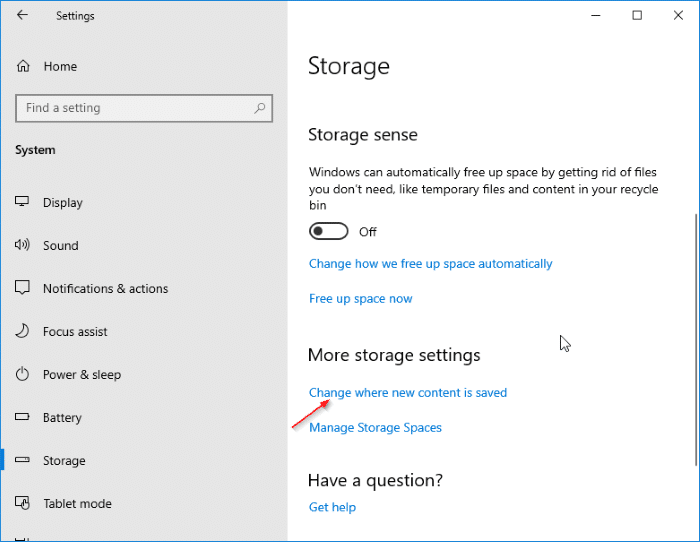The height and width of the screenshot is (542, 700).
Task: Click Change how we free up space automatically
Action: (431, 264)
